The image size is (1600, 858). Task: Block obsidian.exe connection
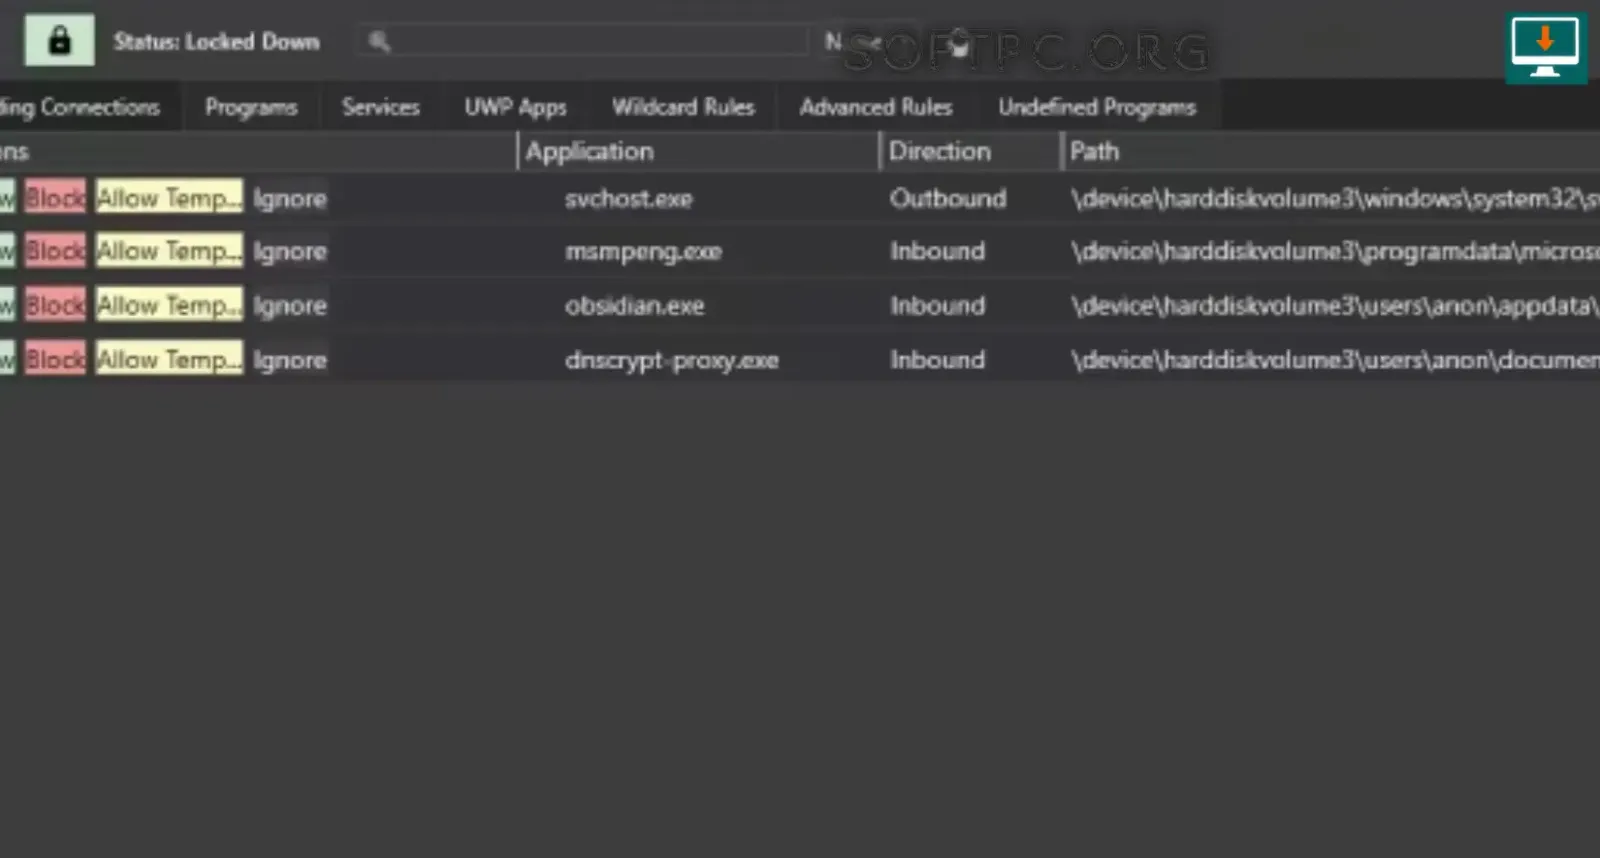(55, 305)
